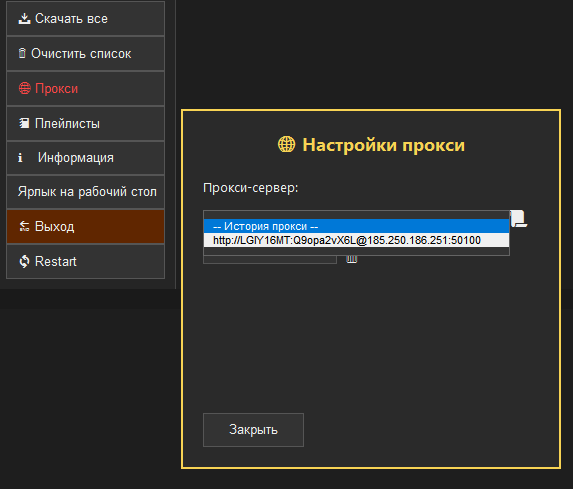Screen dimensions: 573x489
Task: Click the trash icon beside Очистить список
Action: (x=22, y=53)
